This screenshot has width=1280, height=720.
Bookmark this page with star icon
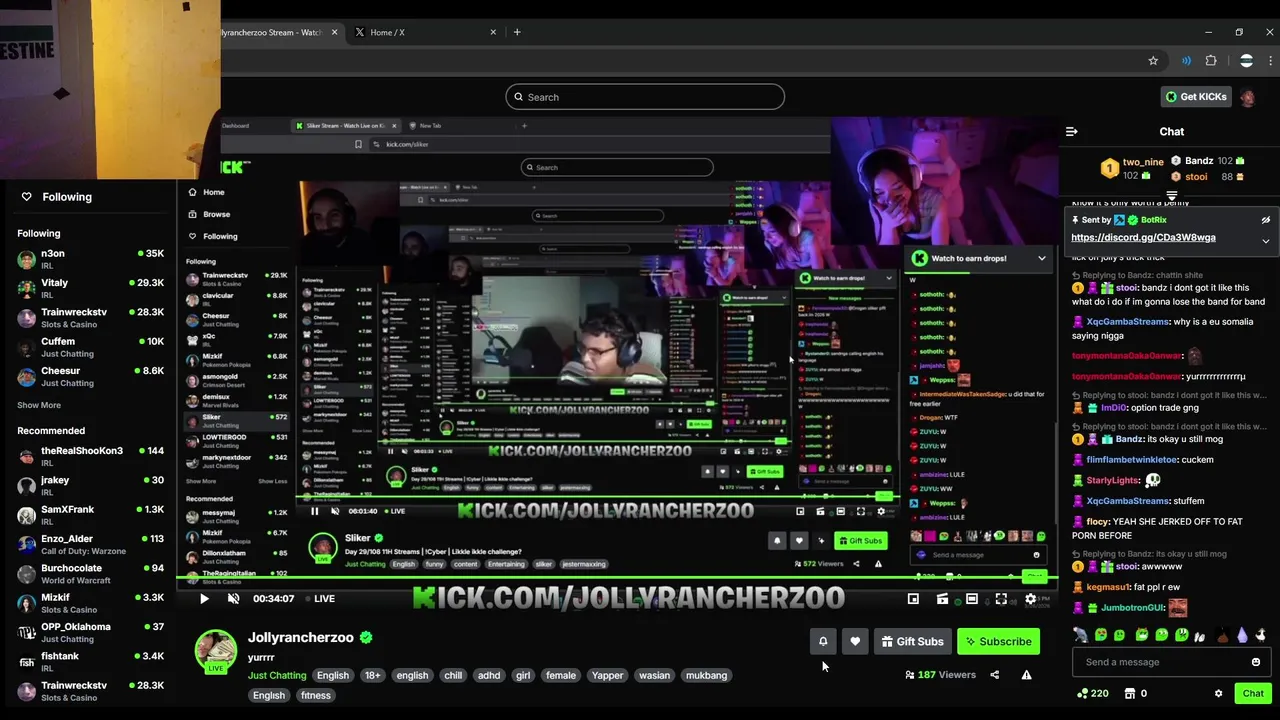pos(1153,61)
